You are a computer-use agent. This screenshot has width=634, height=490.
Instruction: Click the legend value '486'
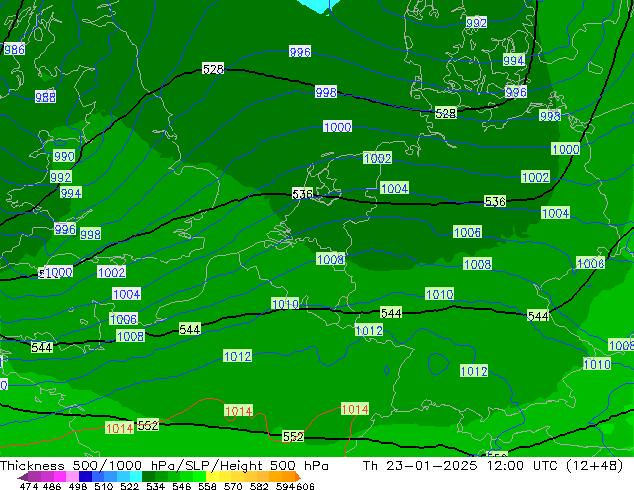[52, 486]
